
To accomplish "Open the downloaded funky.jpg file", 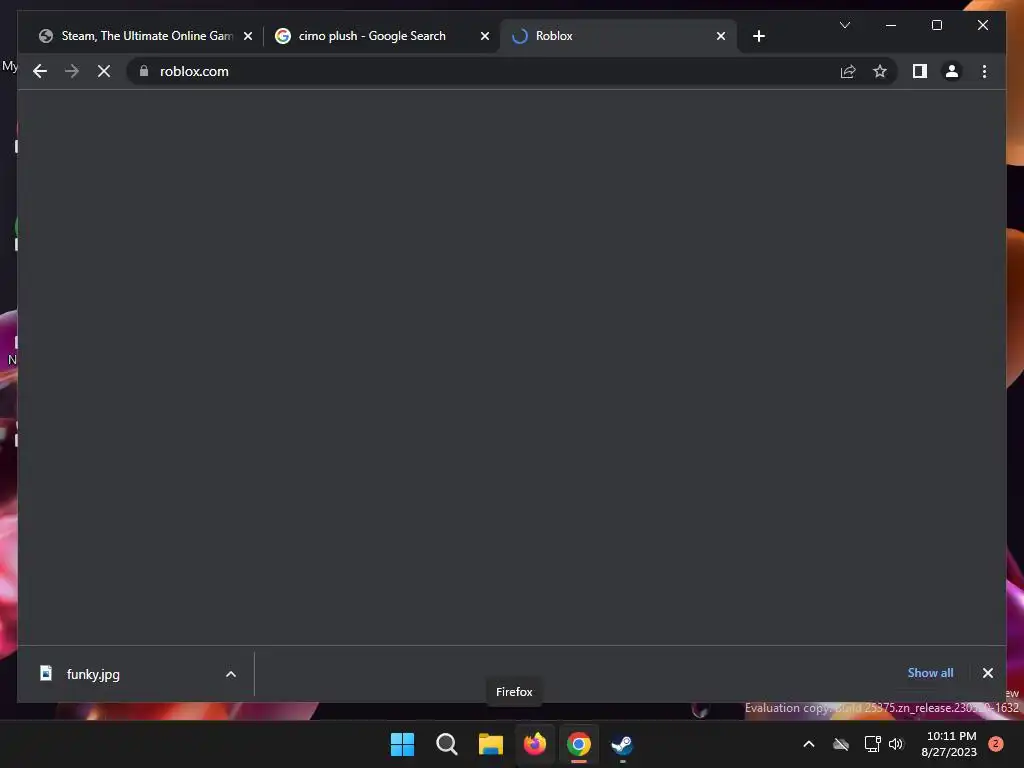I will tap(93, 674).
